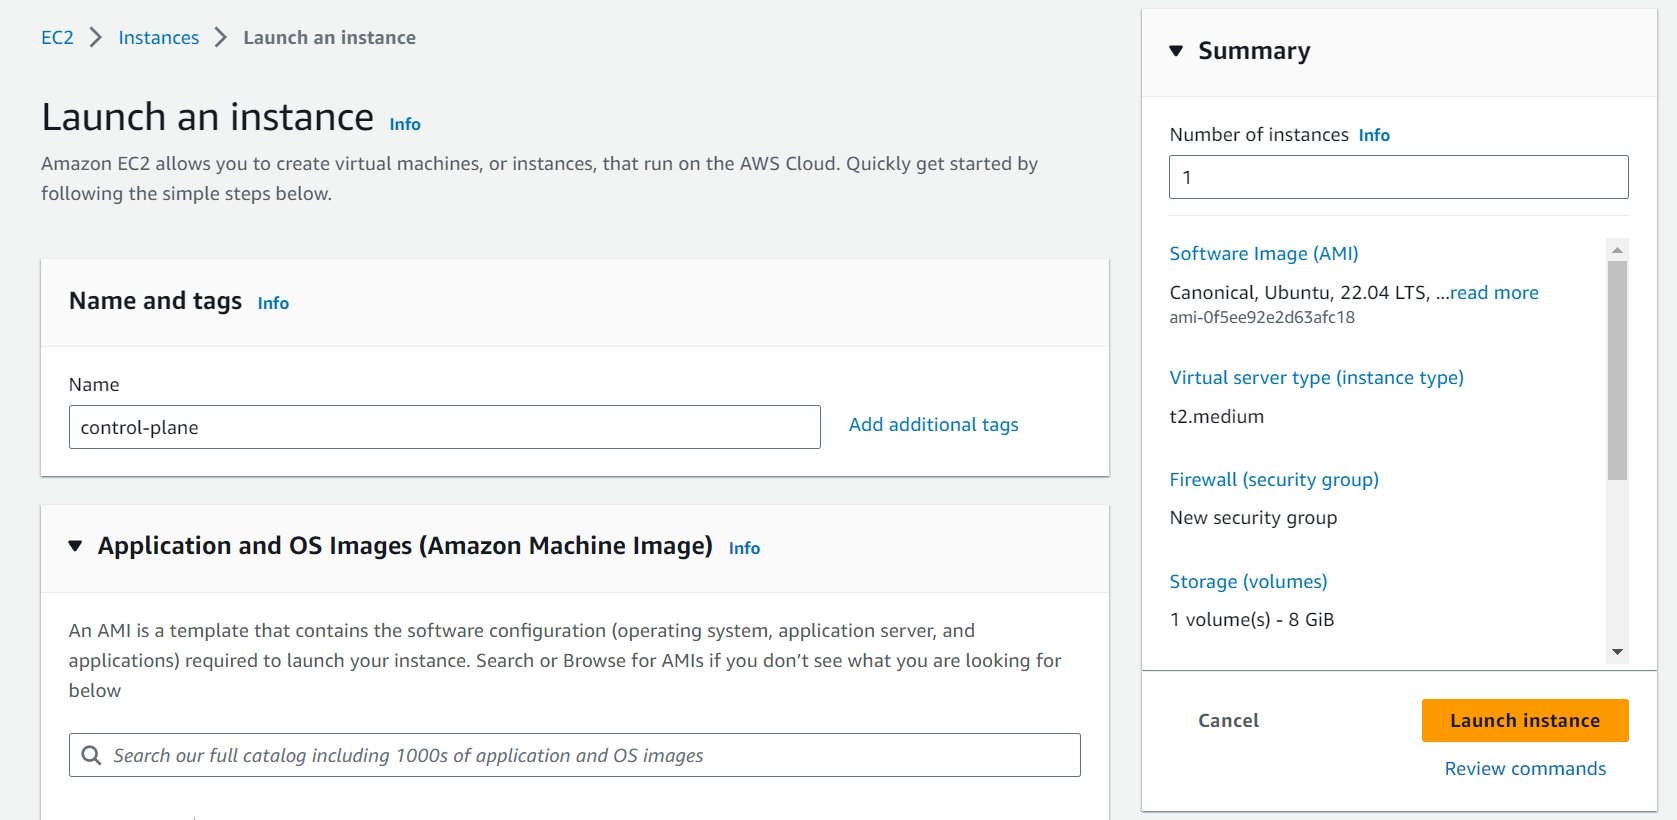Image resolution: width=1677 pixels, height=820 pixels.
Task: Click the EC2 breadcrumb link
Action: pyautogui.click(x=57, y=38)
